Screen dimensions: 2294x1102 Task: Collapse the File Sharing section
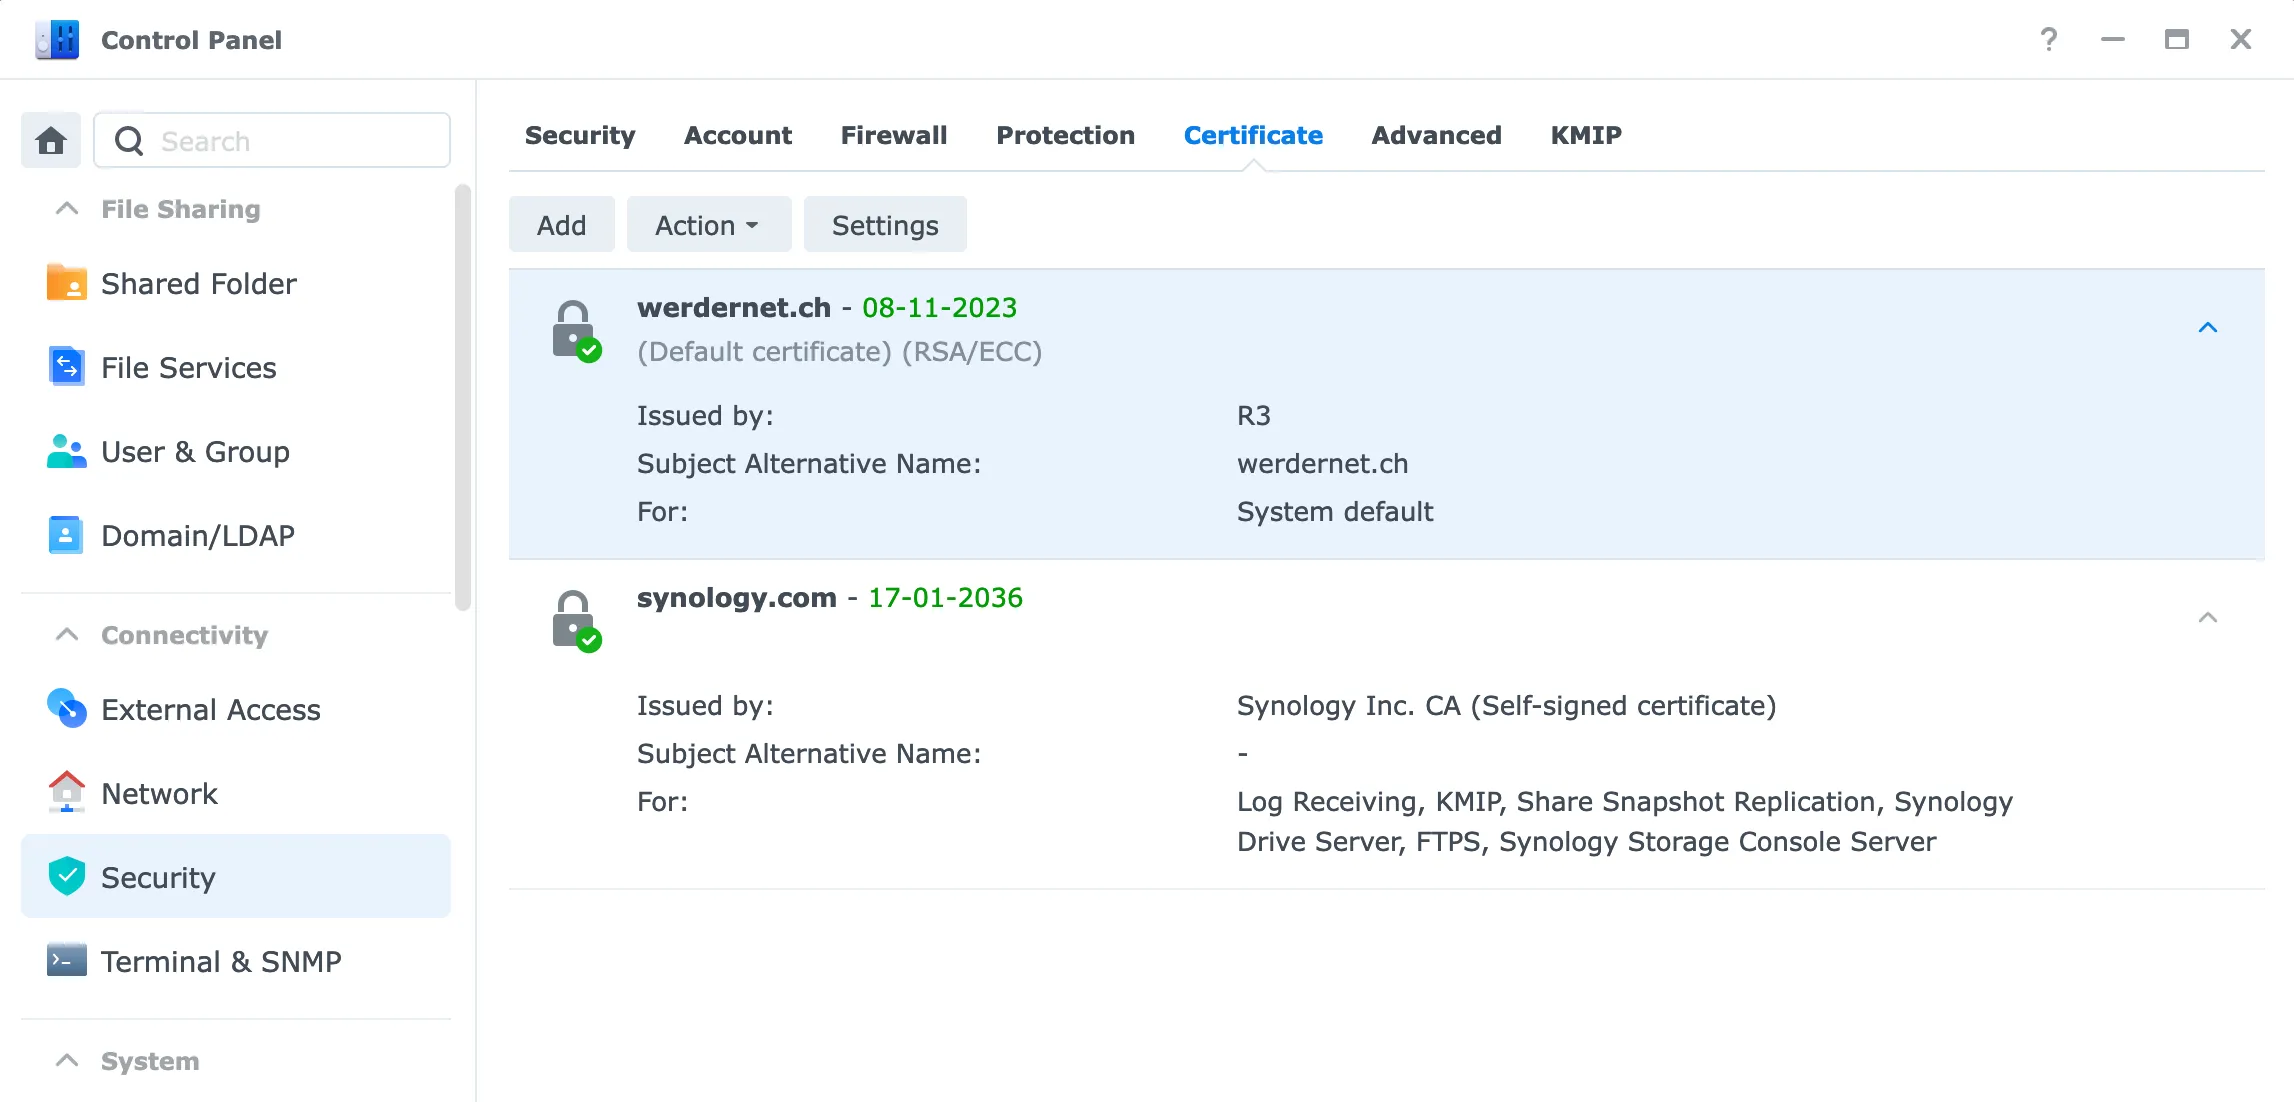[67, 209]
